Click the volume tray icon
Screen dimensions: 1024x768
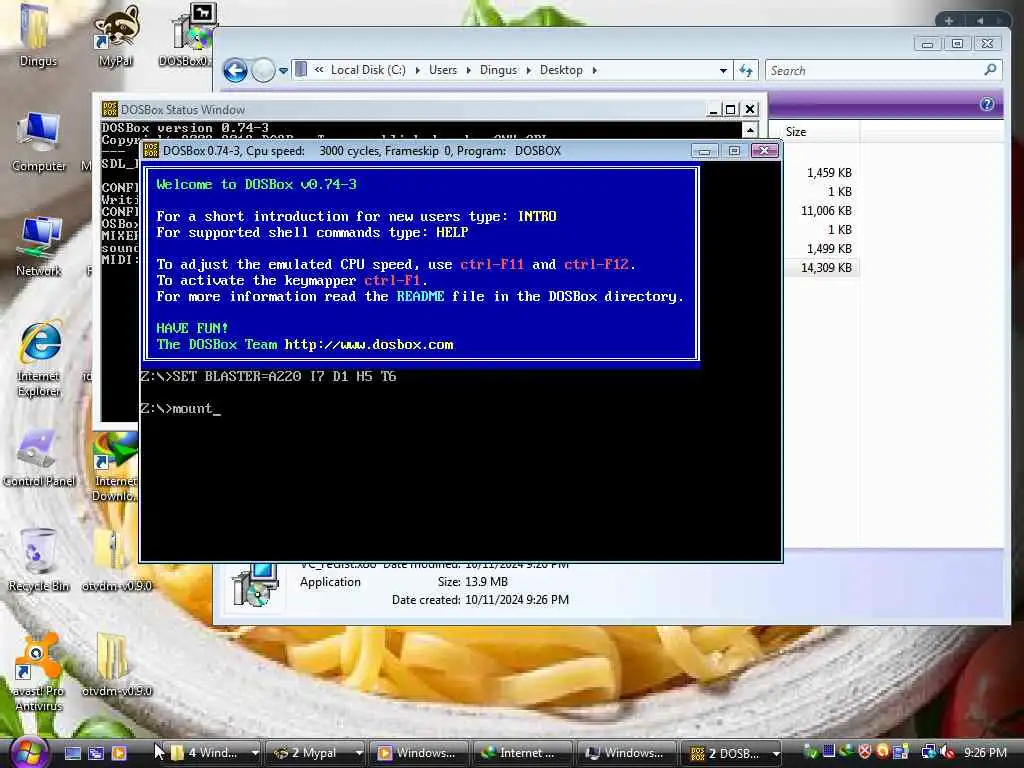946,753
